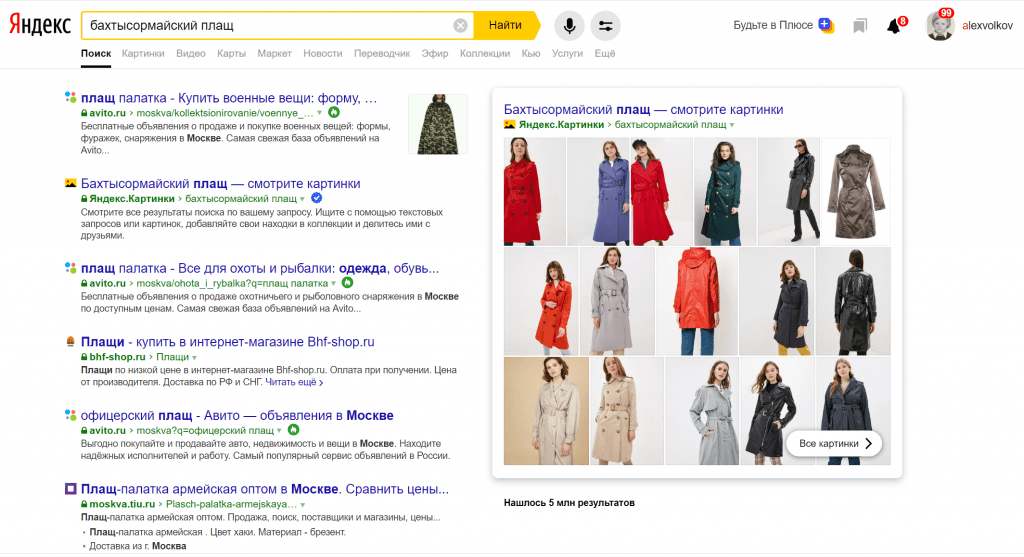Viewport: 1024px width, 557px height.
Task: Open brown-grey trench coat on mannequin image
Action: click(856, 191)
